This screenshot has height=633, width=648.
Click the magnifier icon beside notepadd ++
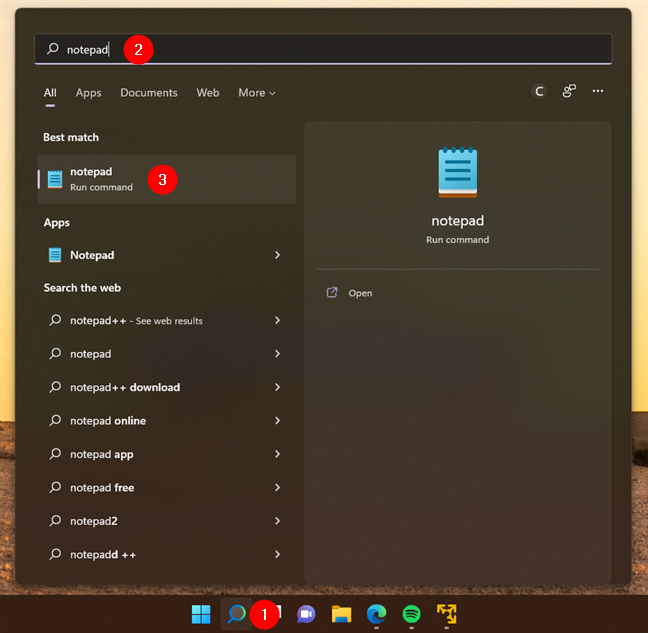tap(55, 554)
